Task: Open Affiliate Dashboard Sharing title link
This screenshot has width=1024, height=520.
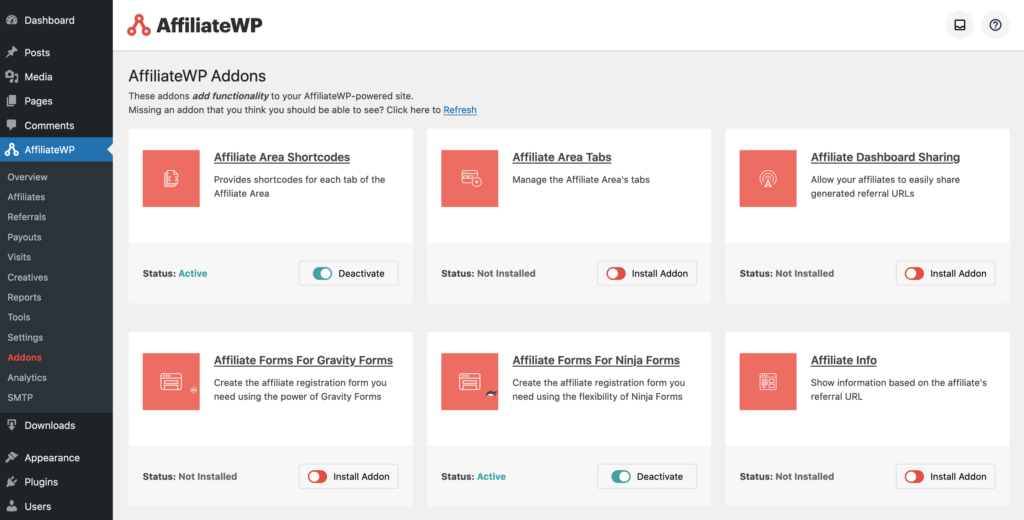Action: coord(886,157)
